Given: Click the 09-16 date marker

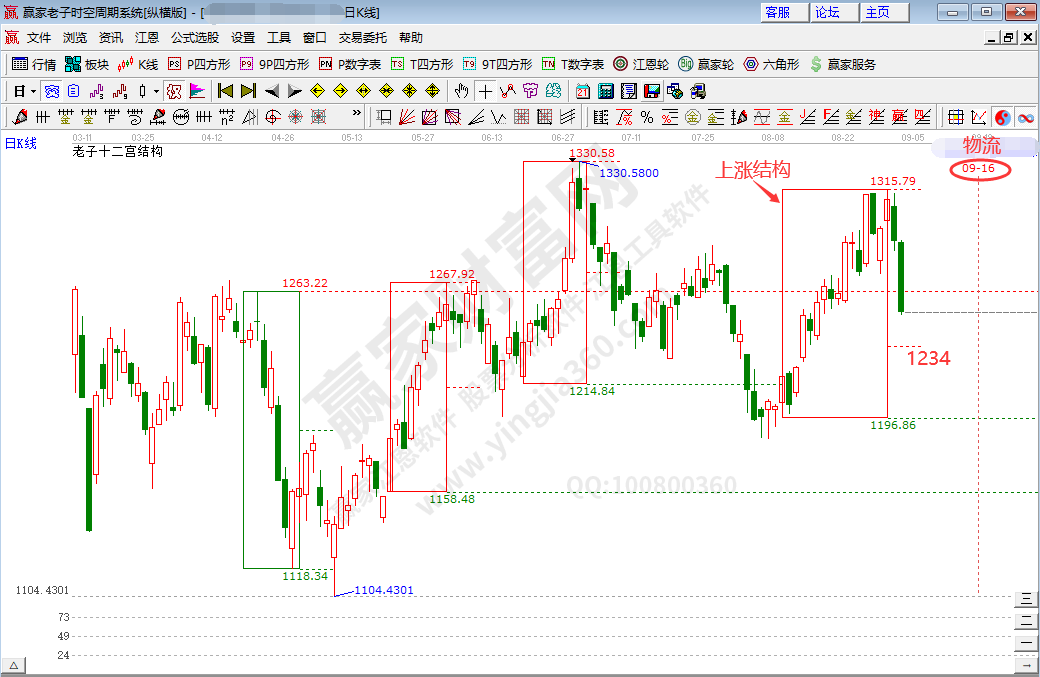Looking at the screenshot, I should click(978, 168).
